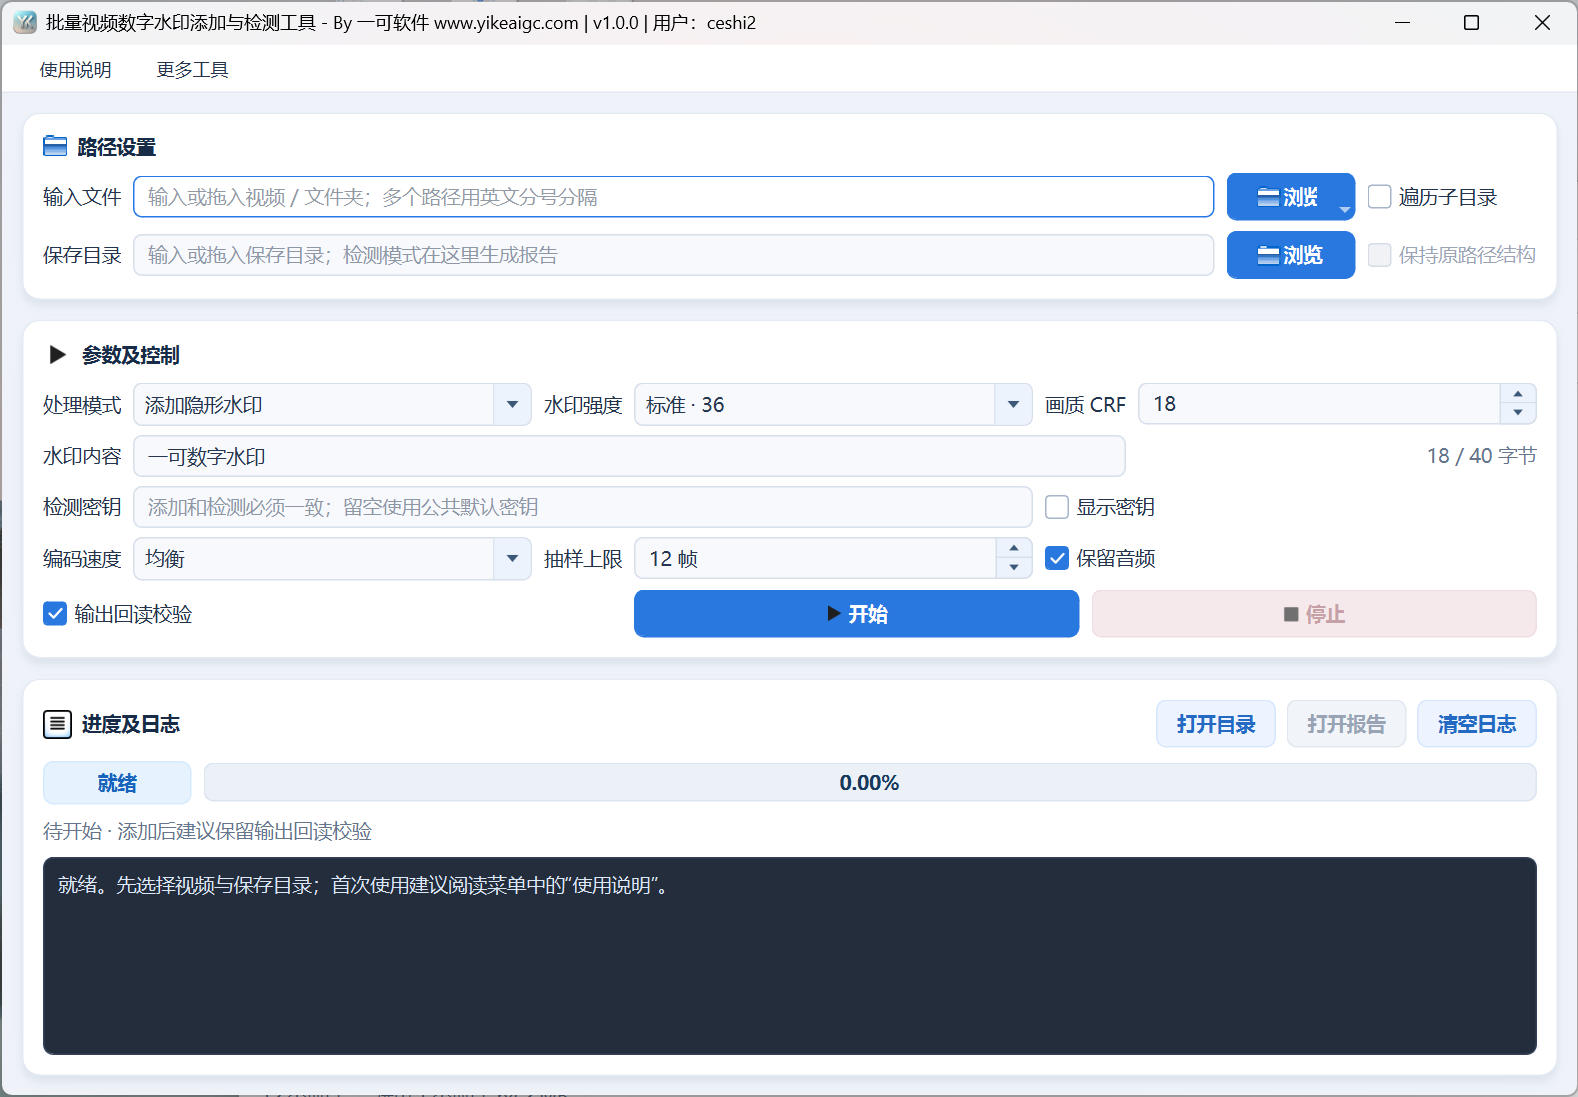Click the 开始 start button

pos(856,613)
